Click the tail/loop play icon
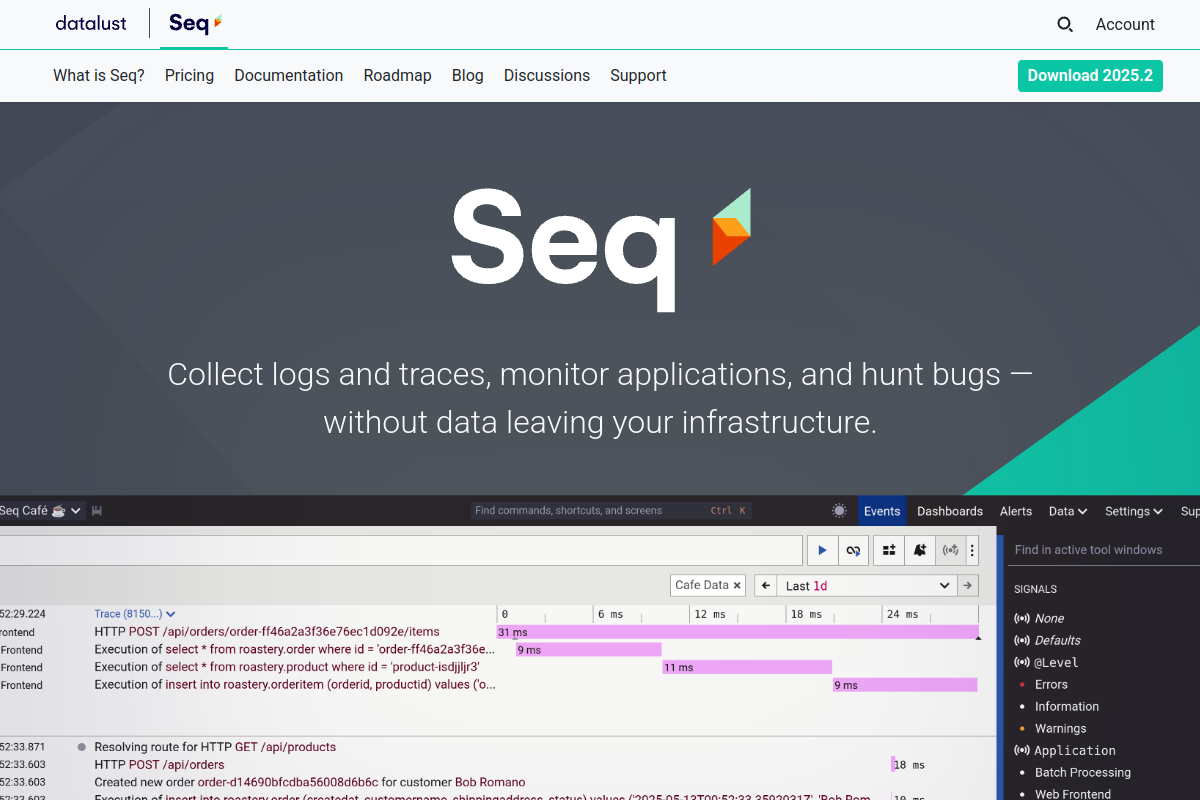Screen dimensions: 1200x800 (853, 550)
